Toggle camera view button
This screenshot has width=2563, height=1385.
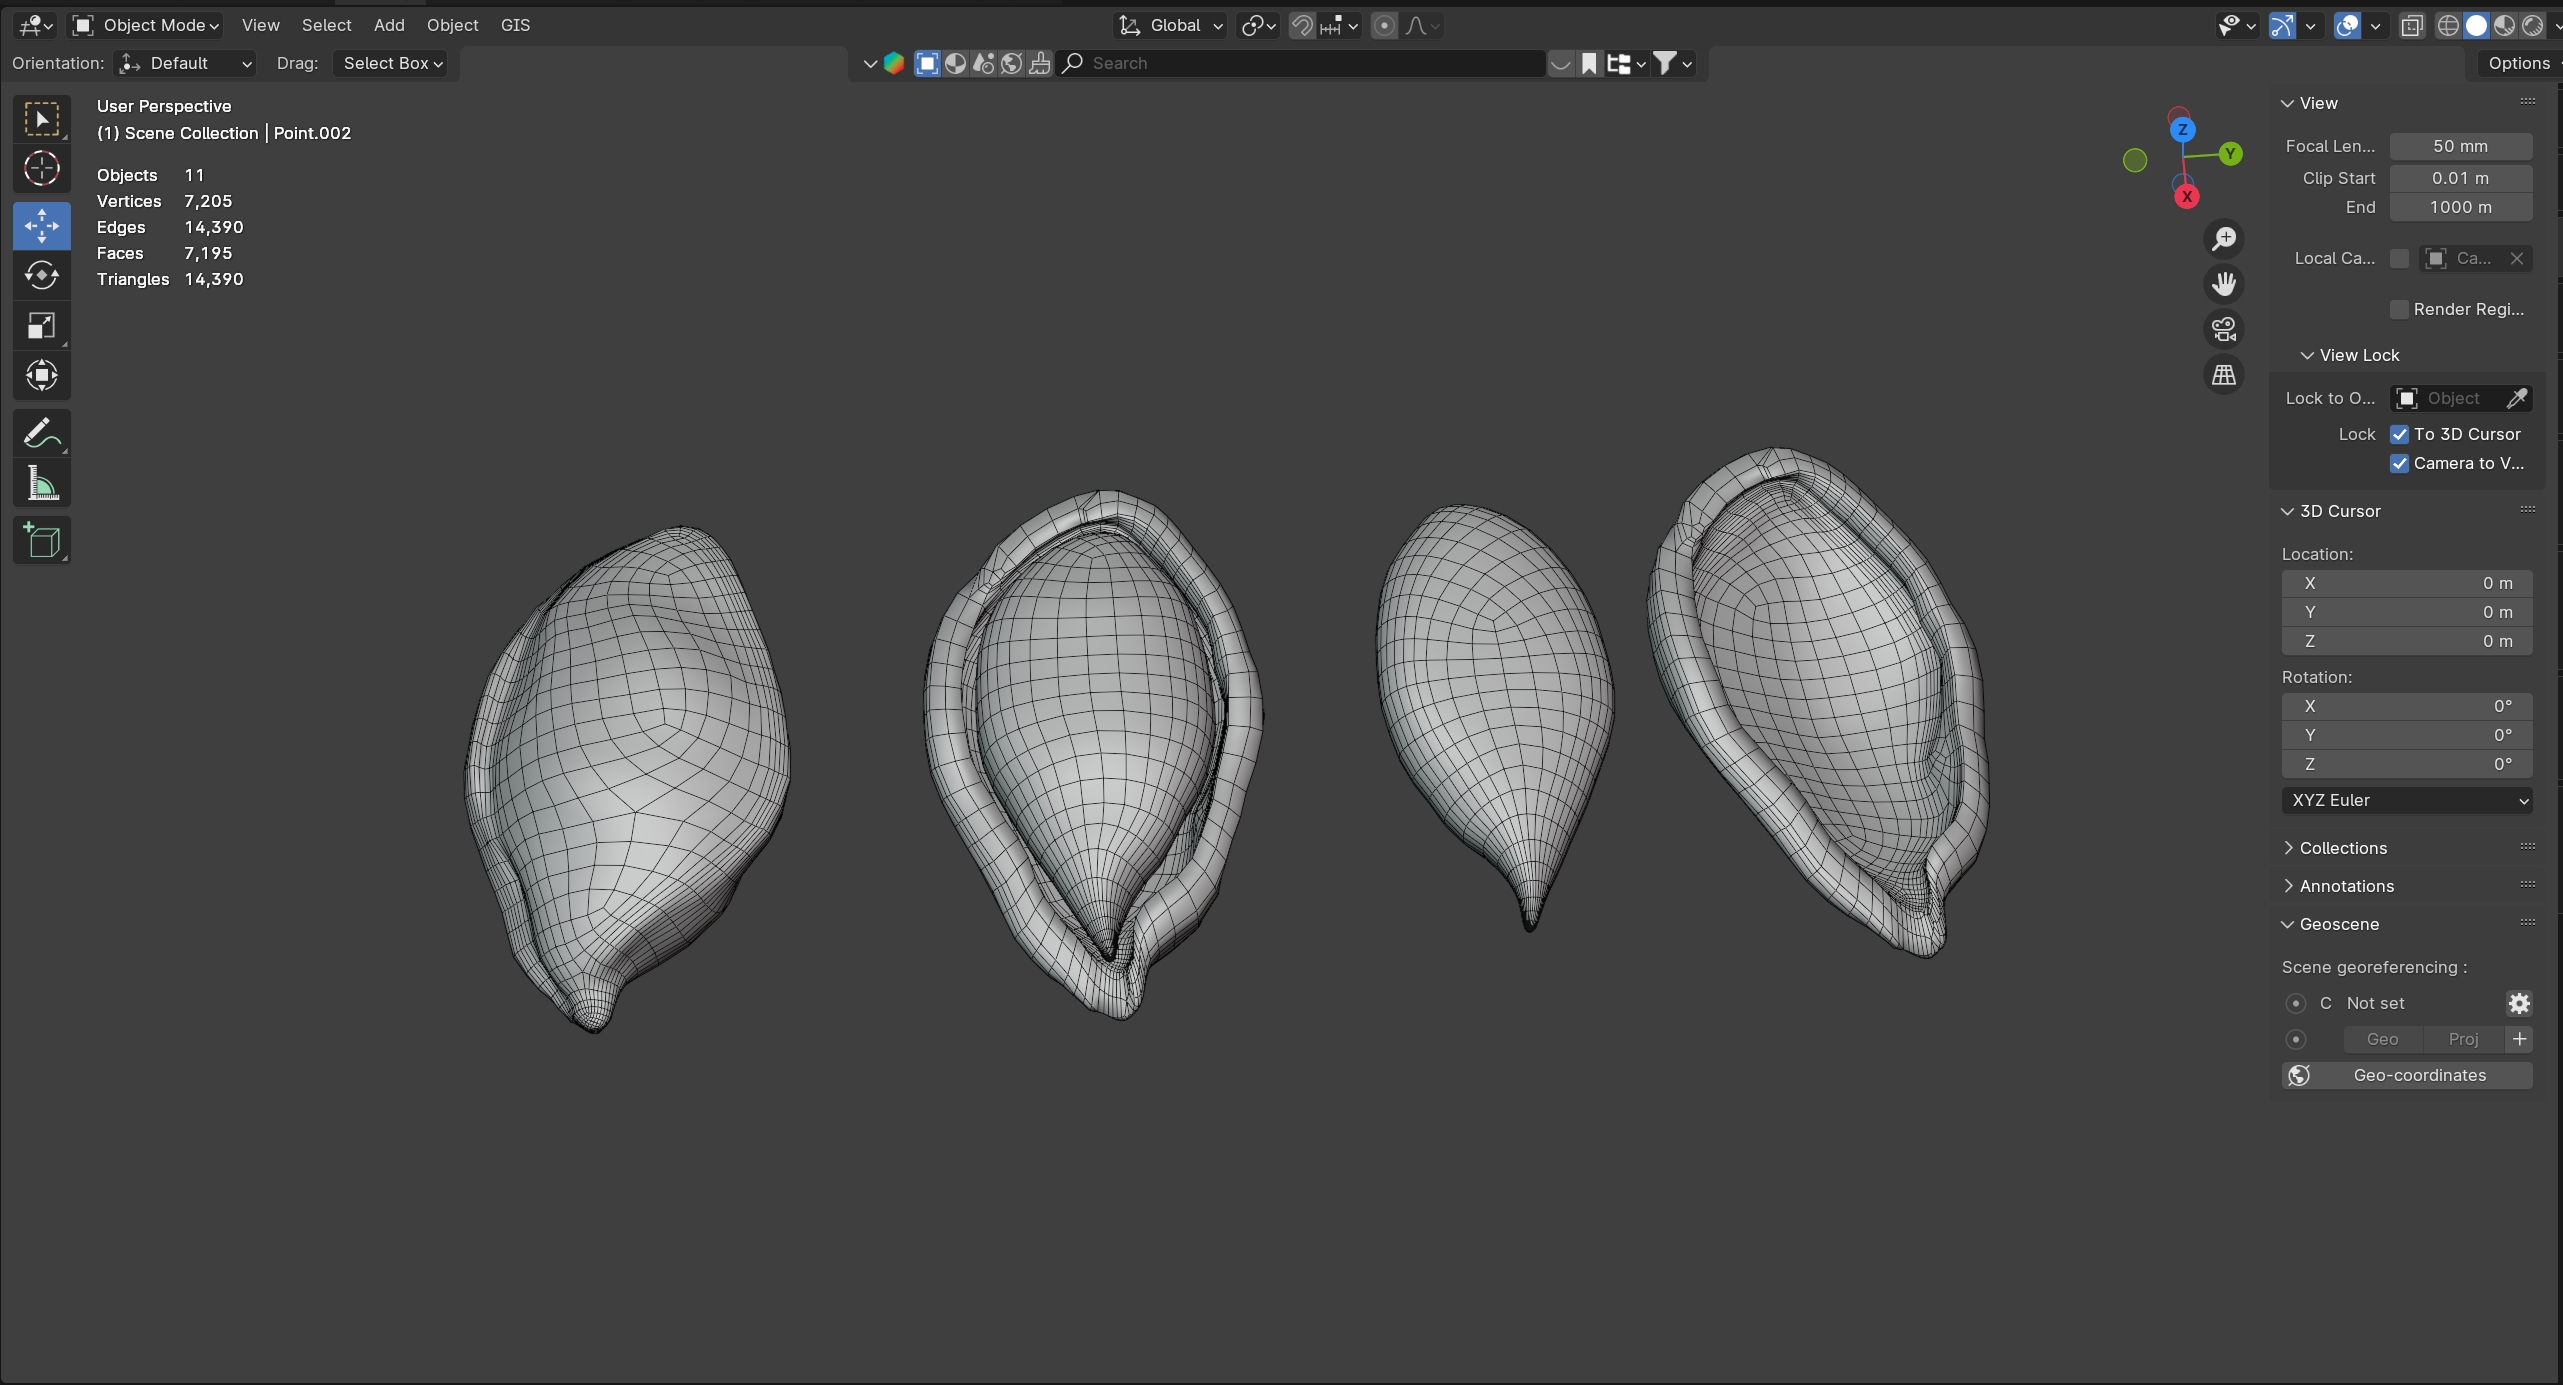2223,329
